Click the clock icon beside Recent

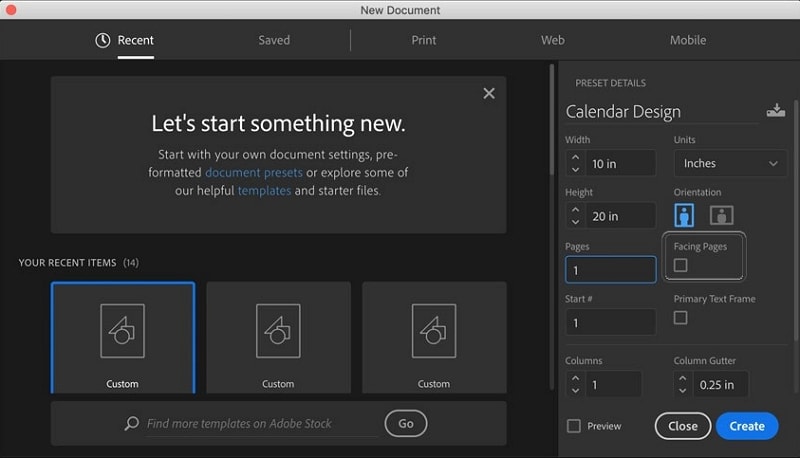pos(103,41)
